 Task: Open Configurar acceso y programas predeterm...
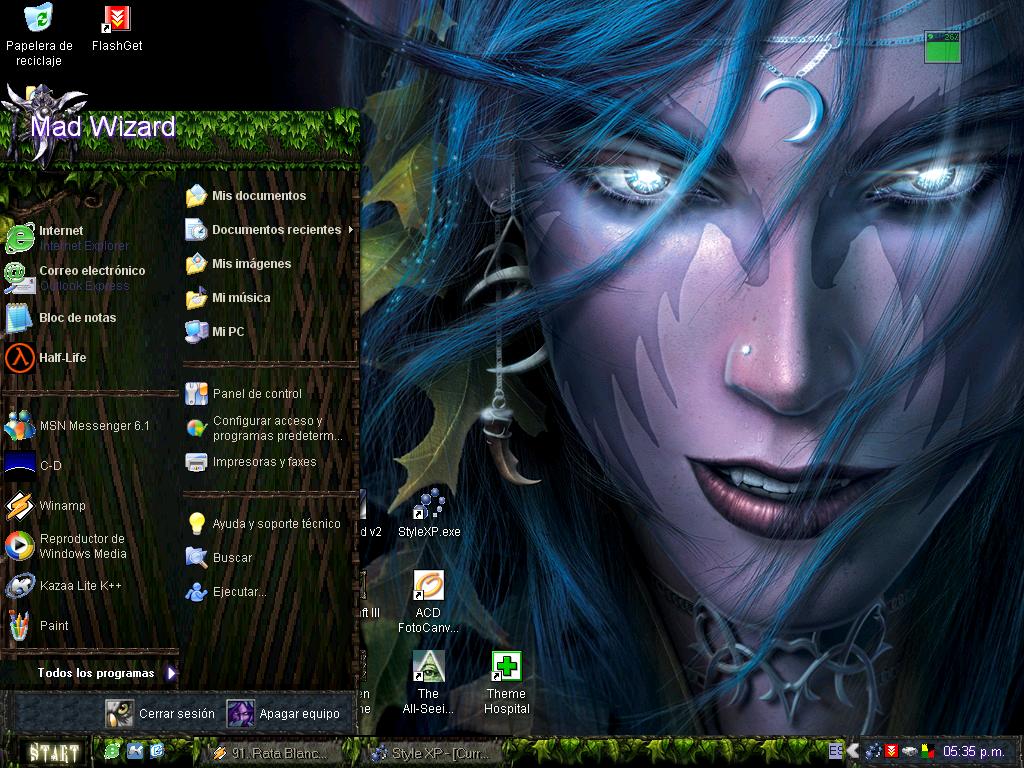(269, 428)
